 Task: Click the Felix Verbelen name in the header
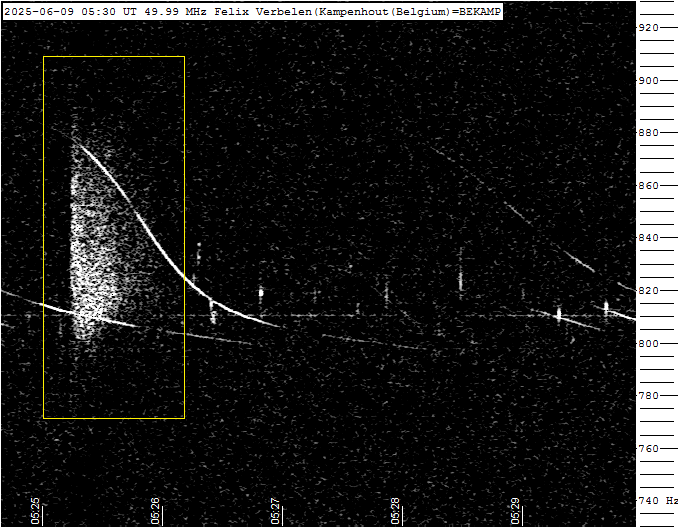[x=263, y=12]
